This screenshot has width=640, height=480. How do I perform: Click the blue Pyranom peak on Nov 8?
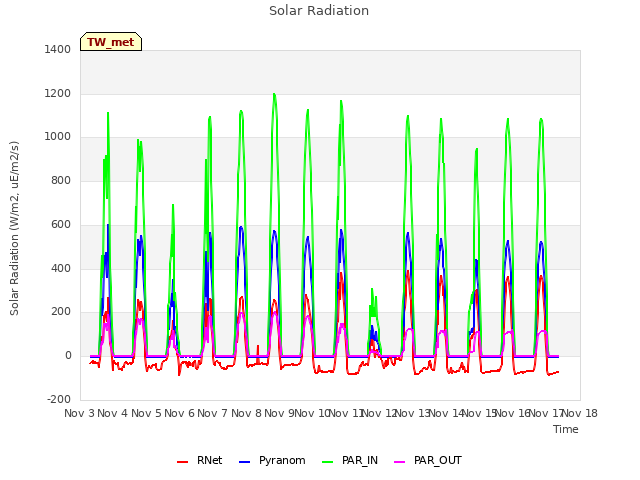point(241,227)
